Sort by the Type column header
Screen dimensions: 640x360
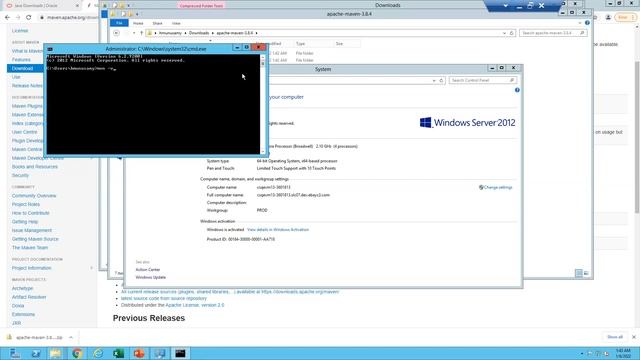click(300, 44)
